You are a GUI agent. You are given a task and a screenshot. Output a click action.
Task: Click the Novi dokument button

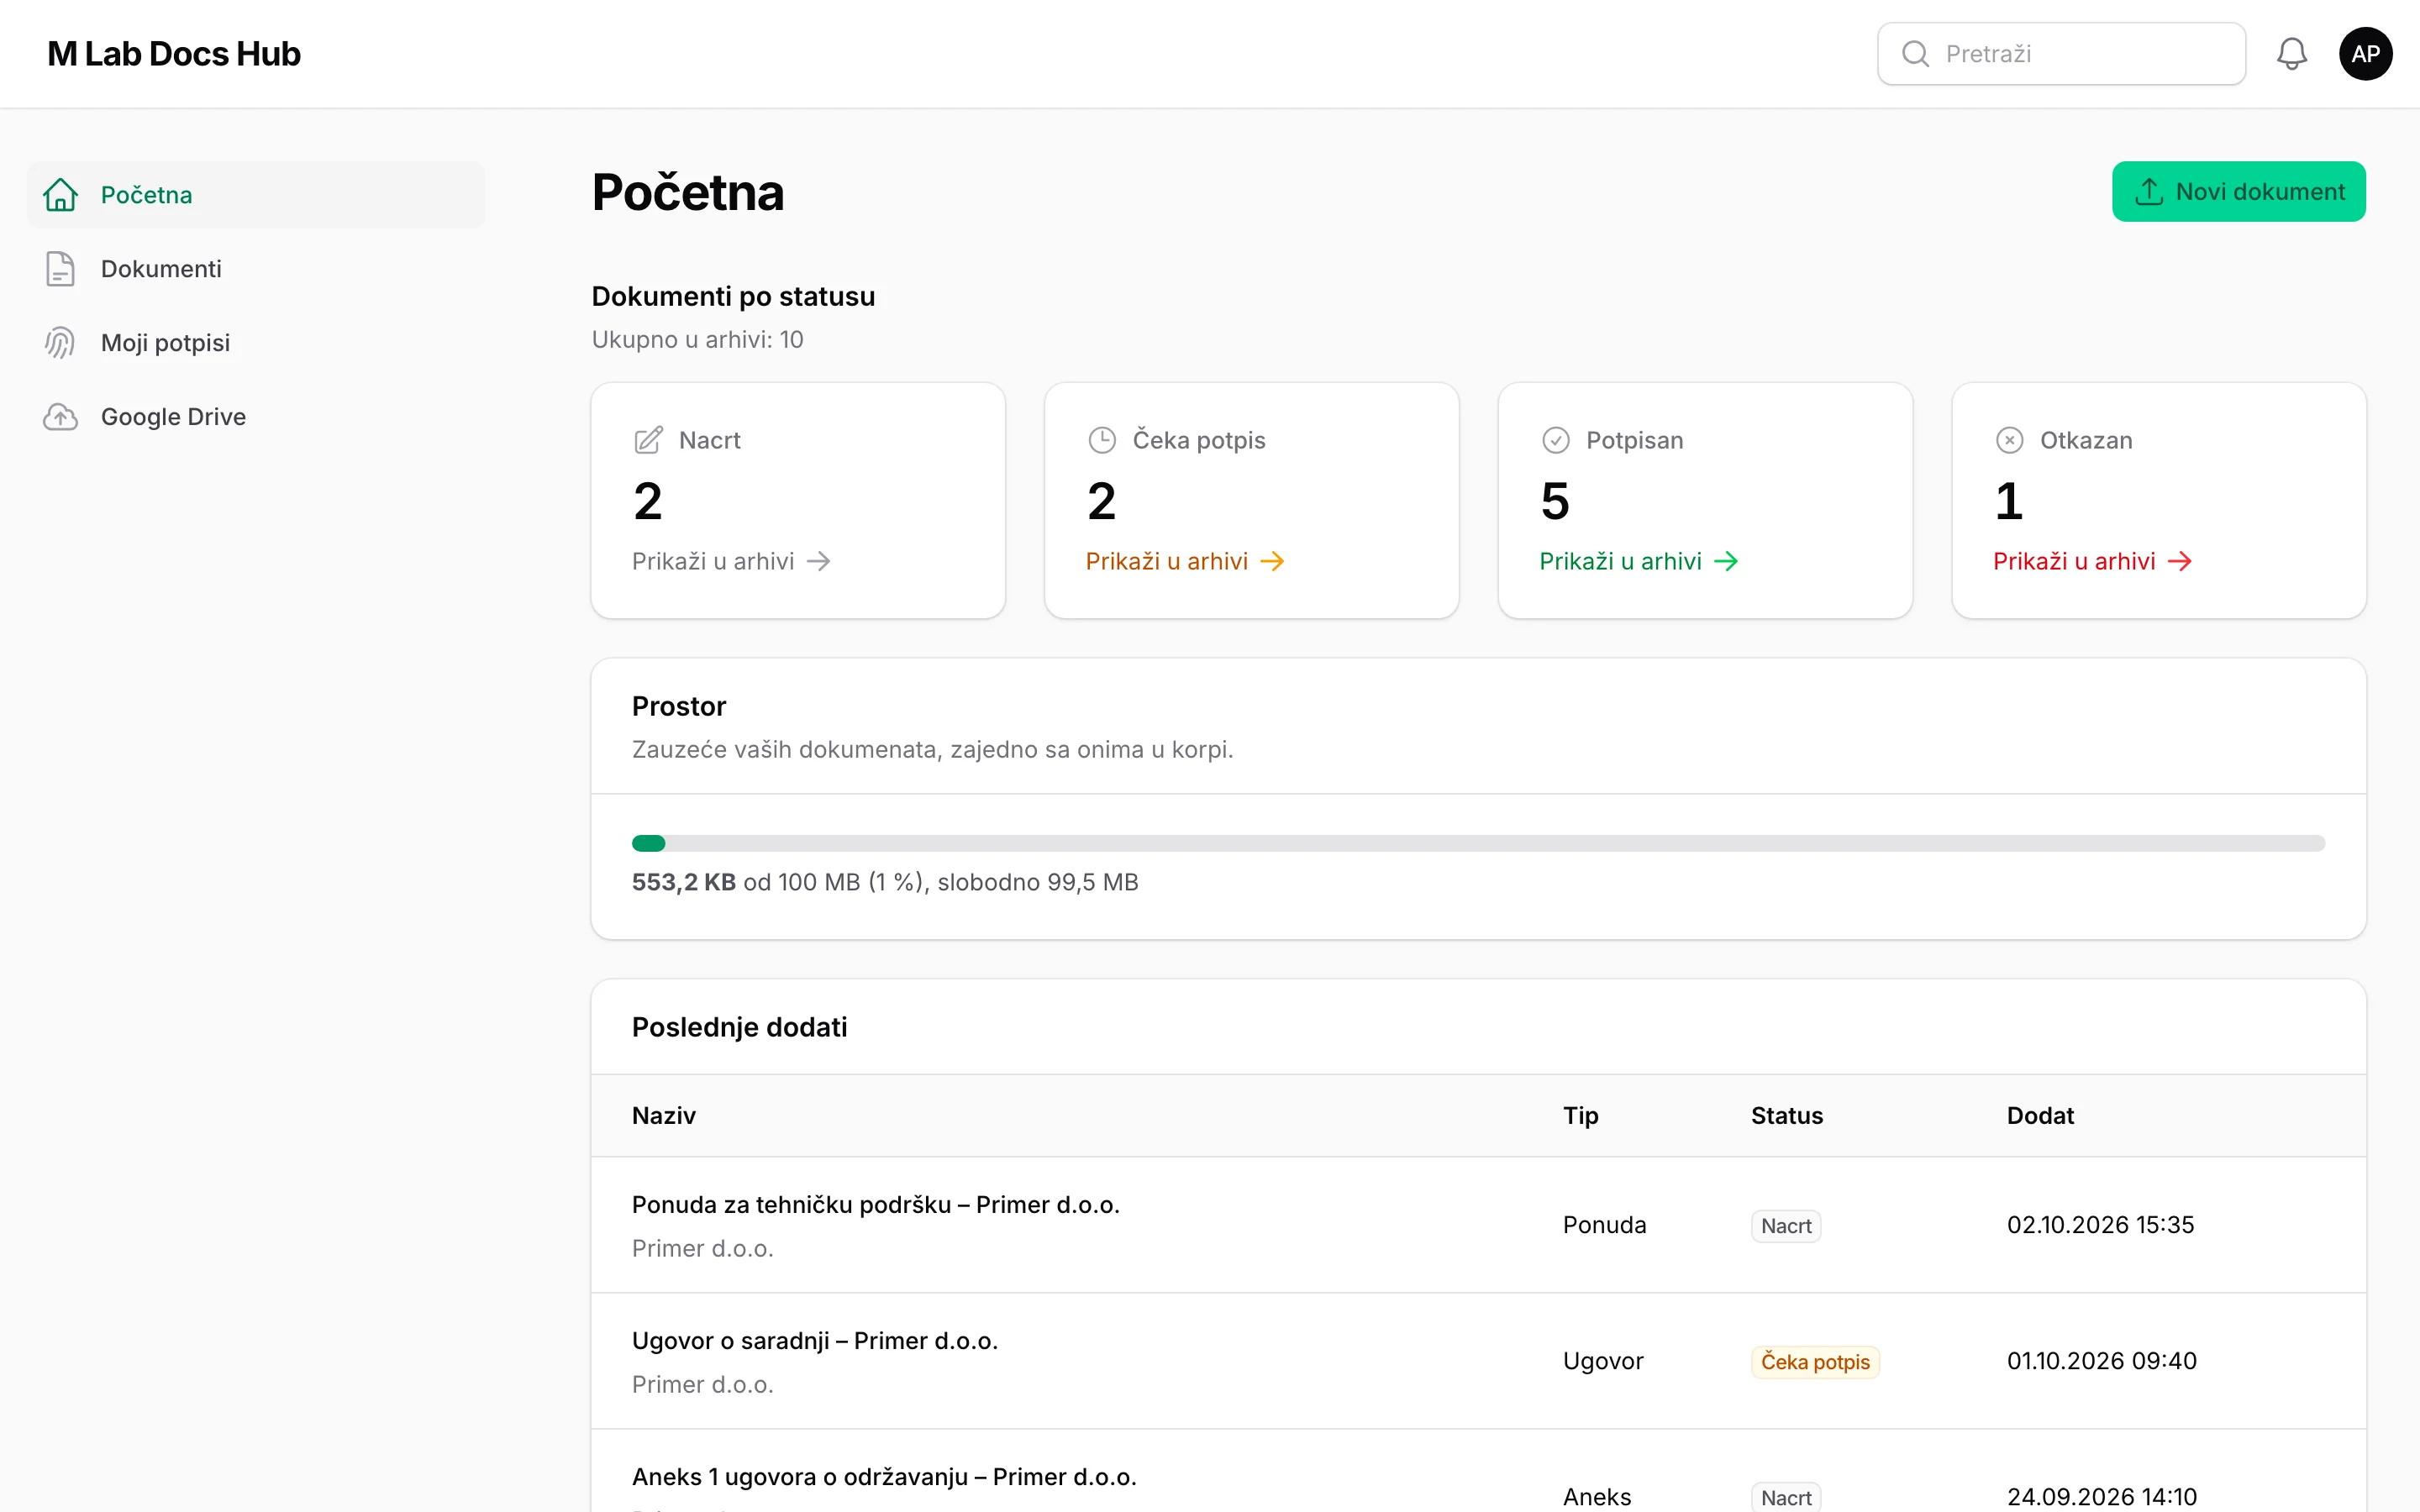pos(2238,191)
